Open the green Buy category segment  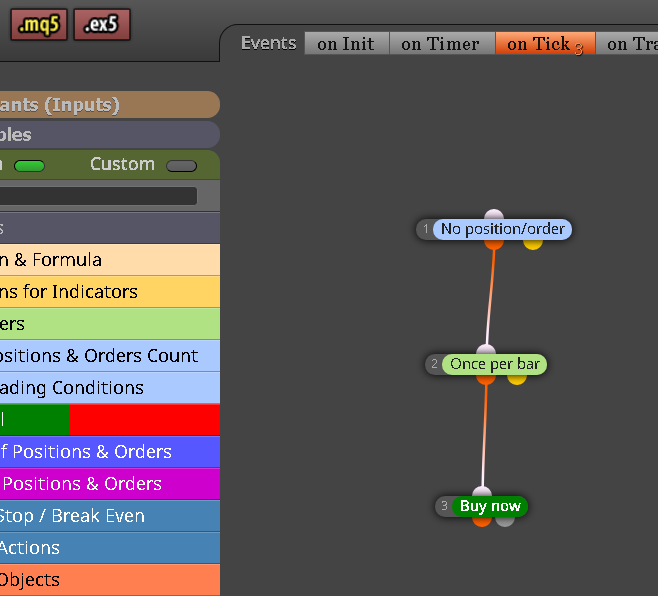coord(35,420)
